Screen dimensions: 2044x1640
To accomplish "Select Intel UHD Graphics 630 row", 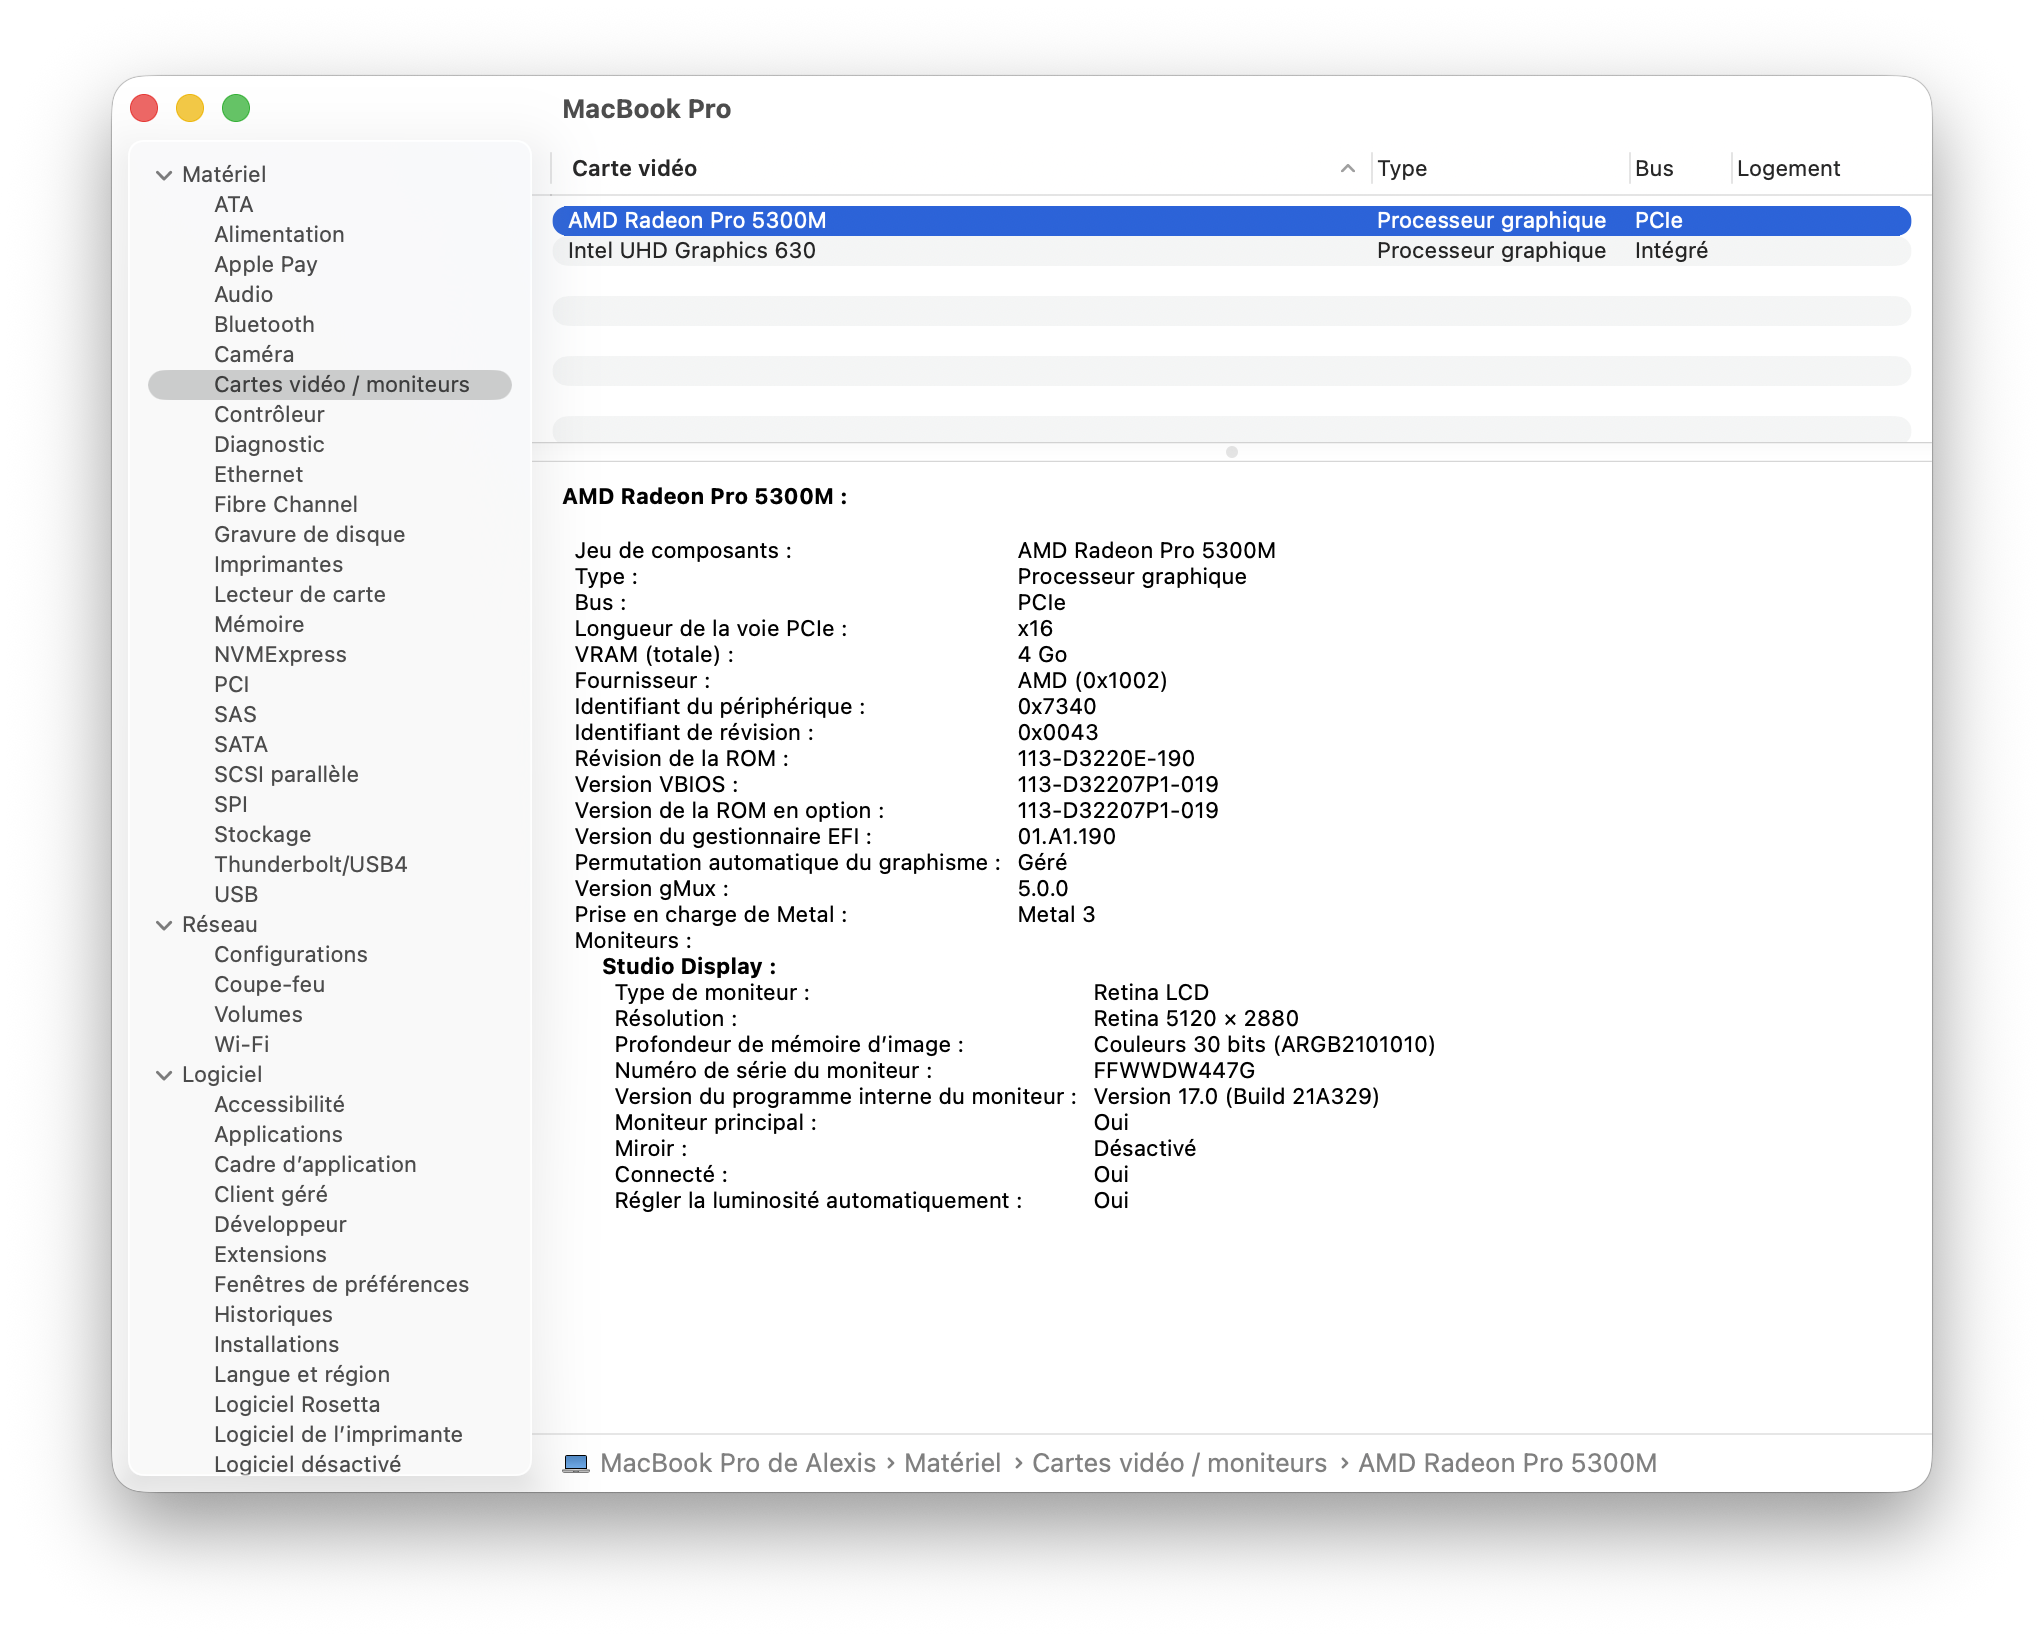I will click(1232, 251).
